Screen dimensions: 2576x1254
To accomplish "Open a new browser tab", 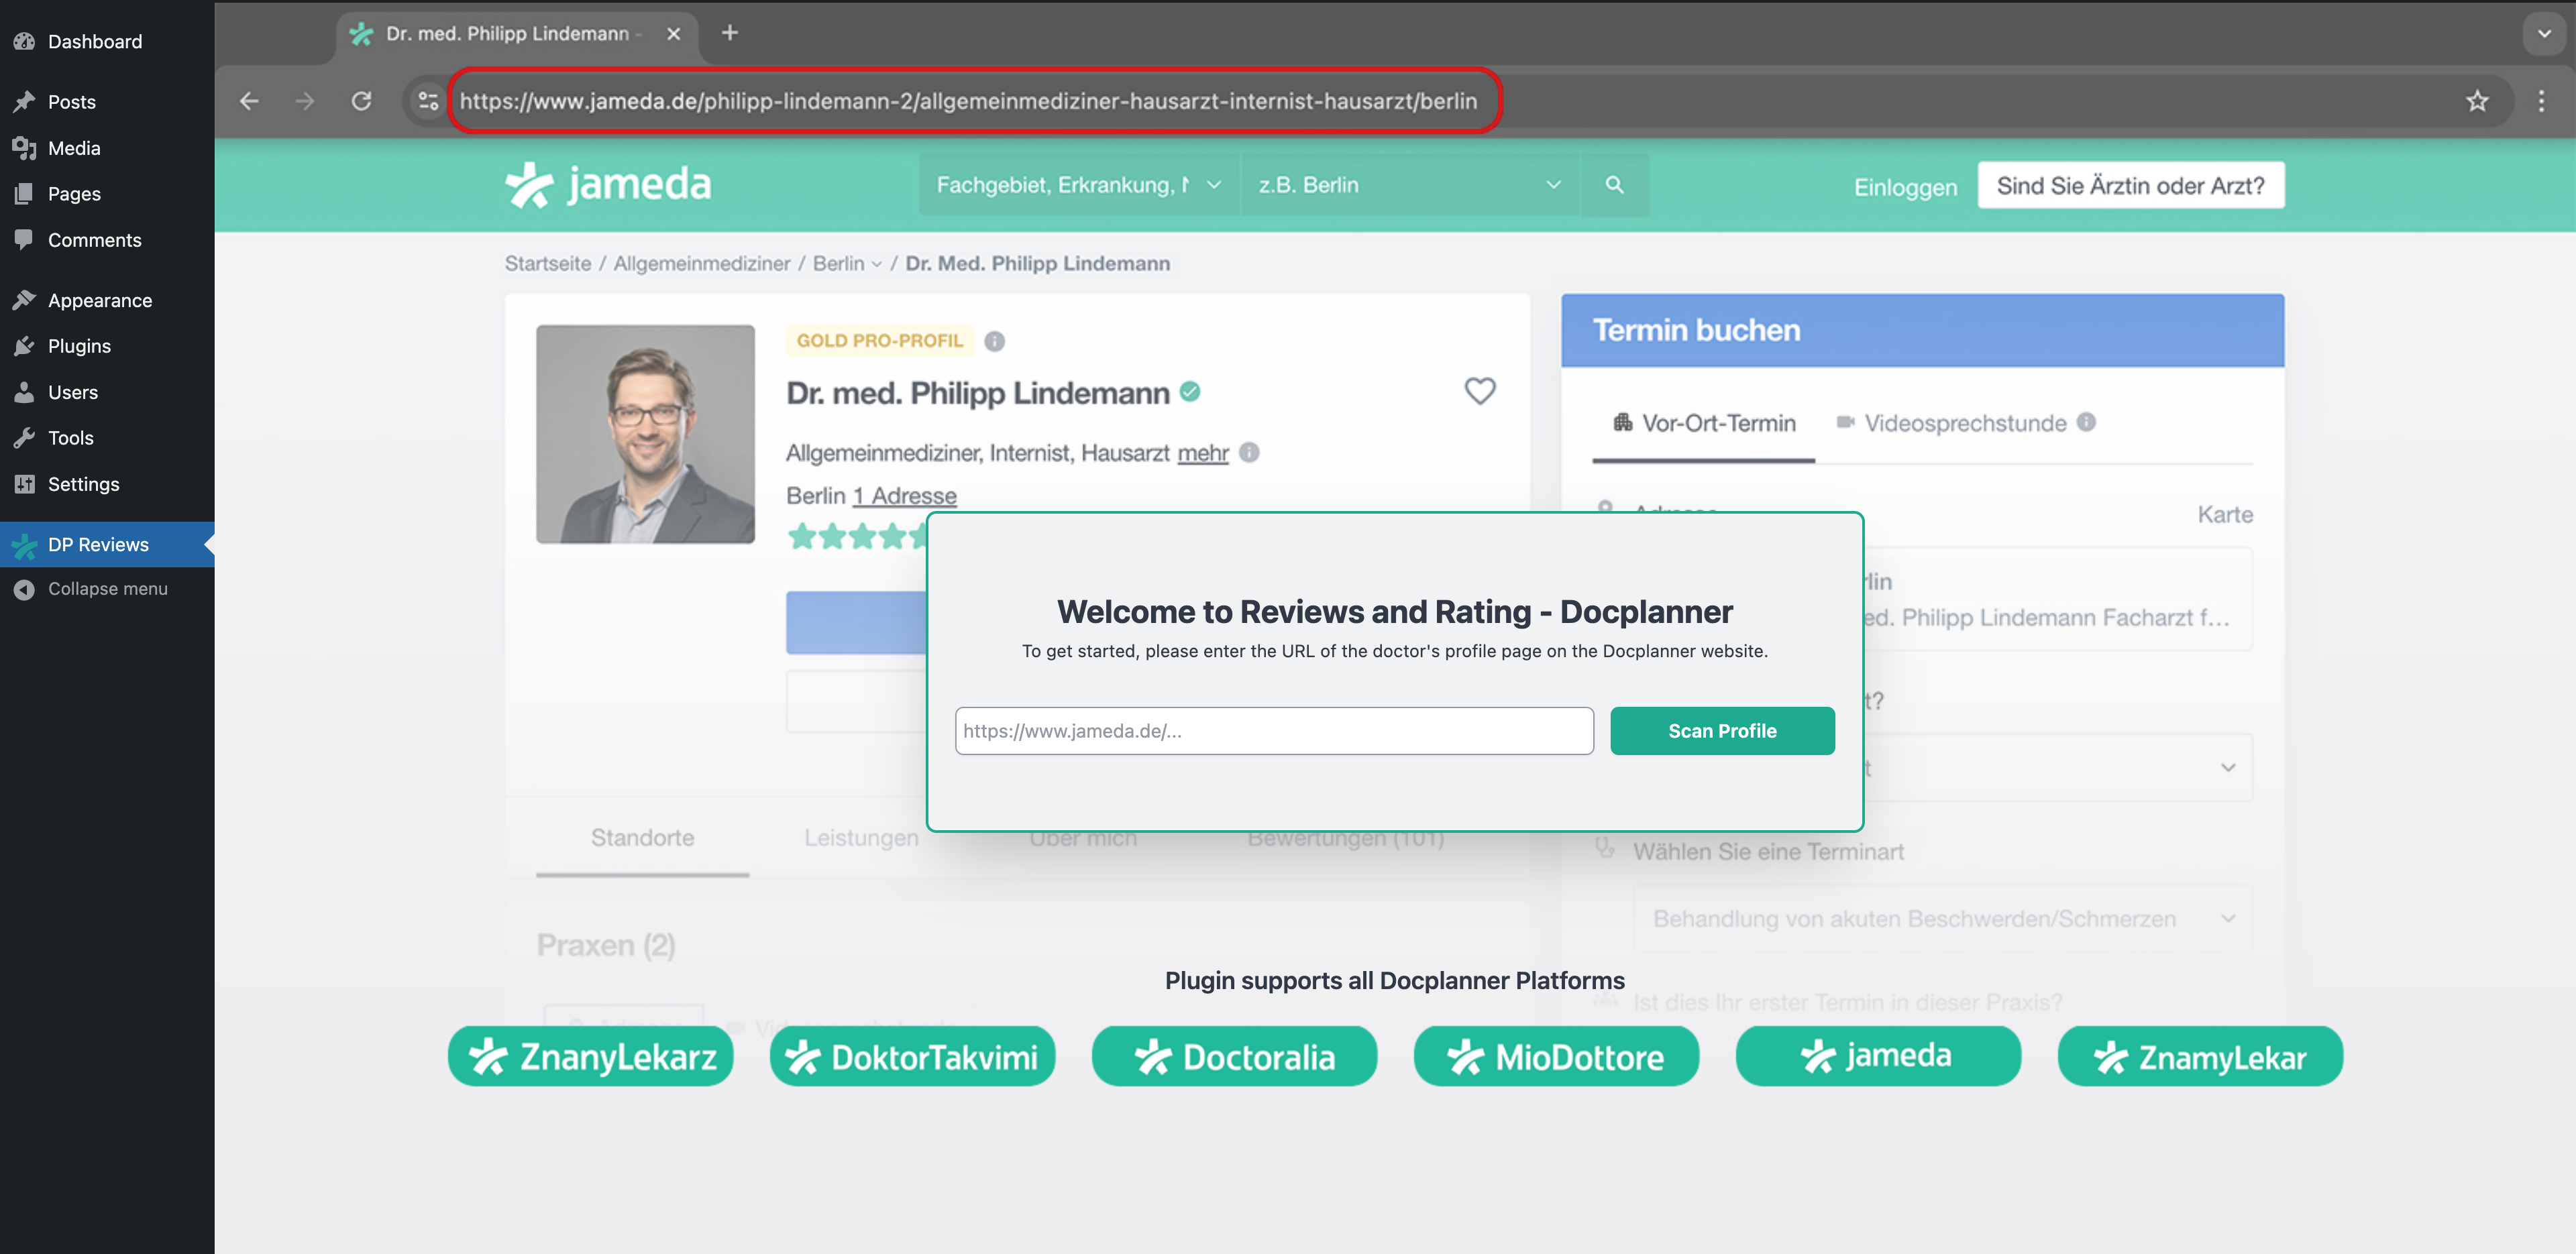I will click(730, 33).
